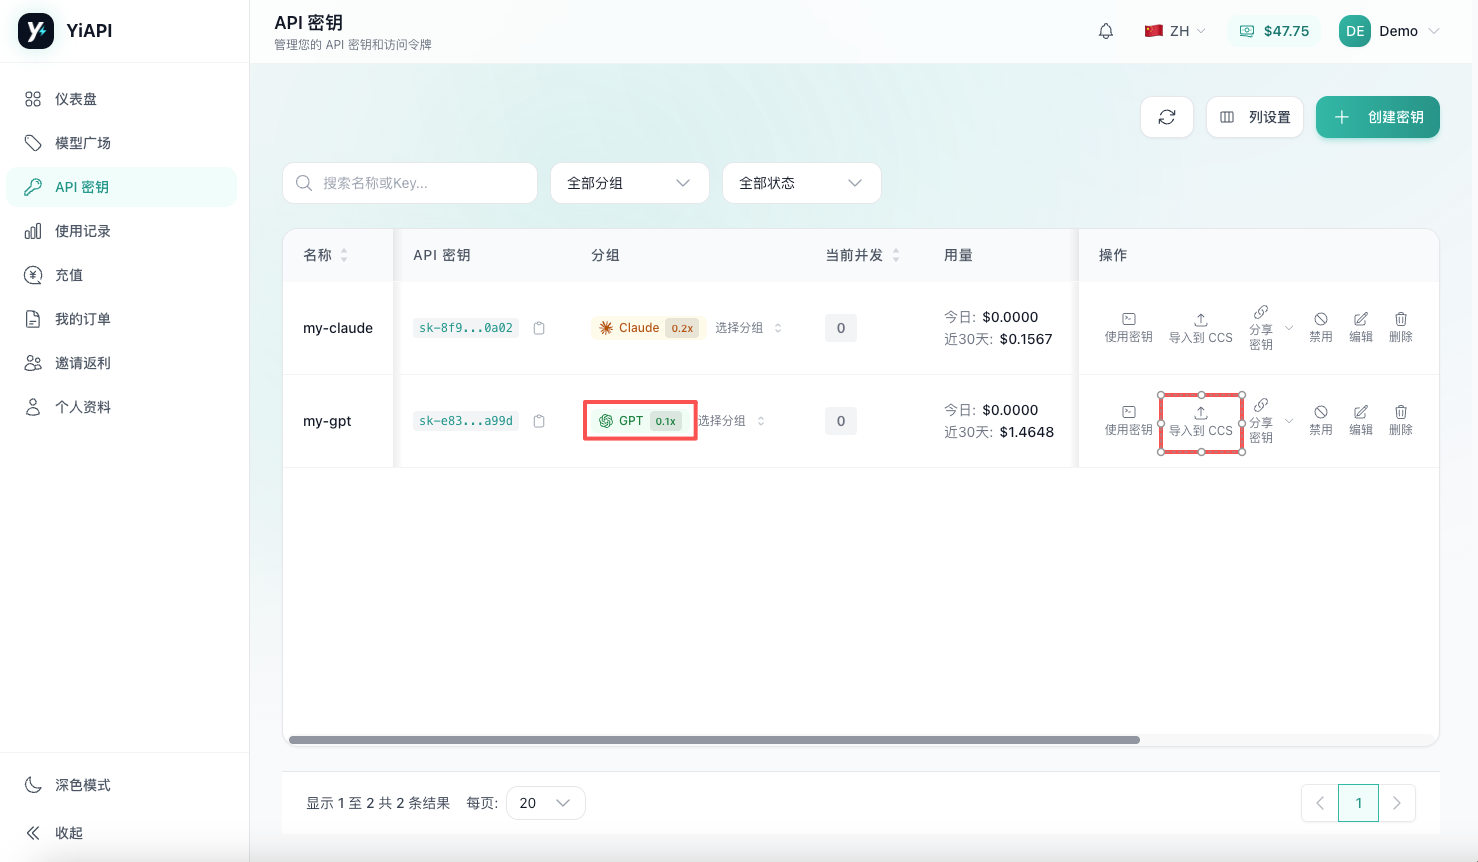Click the 创建密钥 button
1478x862 pixels.
[1378, 117]
